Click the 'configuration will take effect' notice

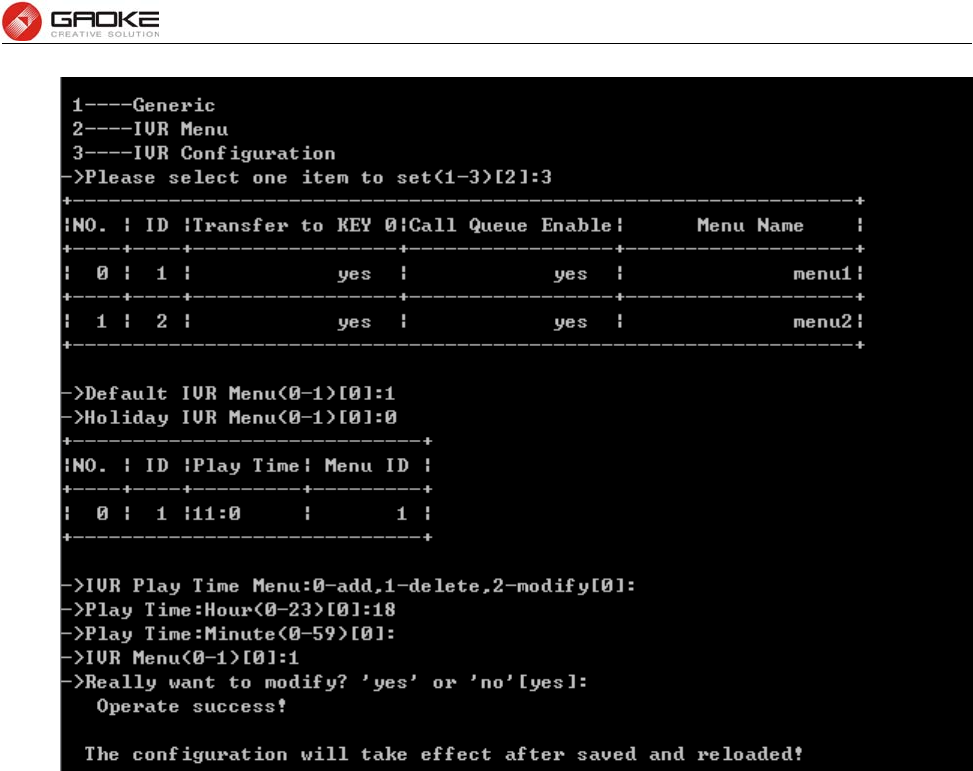click(444, 754)
